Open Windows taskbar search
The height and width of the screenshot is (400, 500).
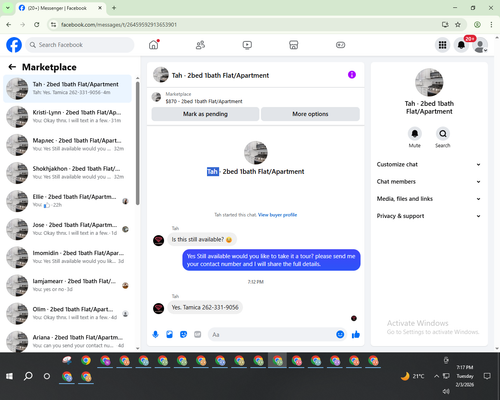pos(28,376)
